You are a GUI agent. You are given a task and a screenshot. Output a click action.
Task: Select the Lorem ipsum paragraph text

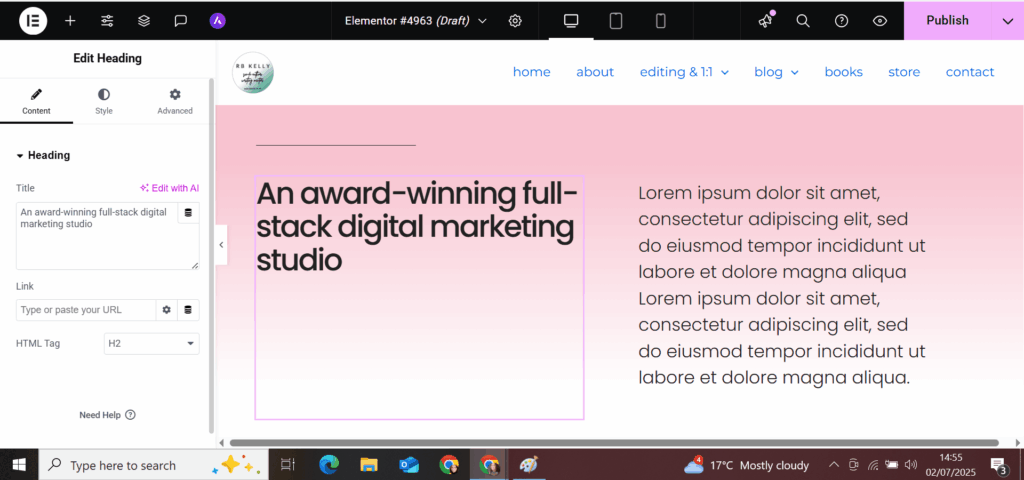tap(782, 285)
